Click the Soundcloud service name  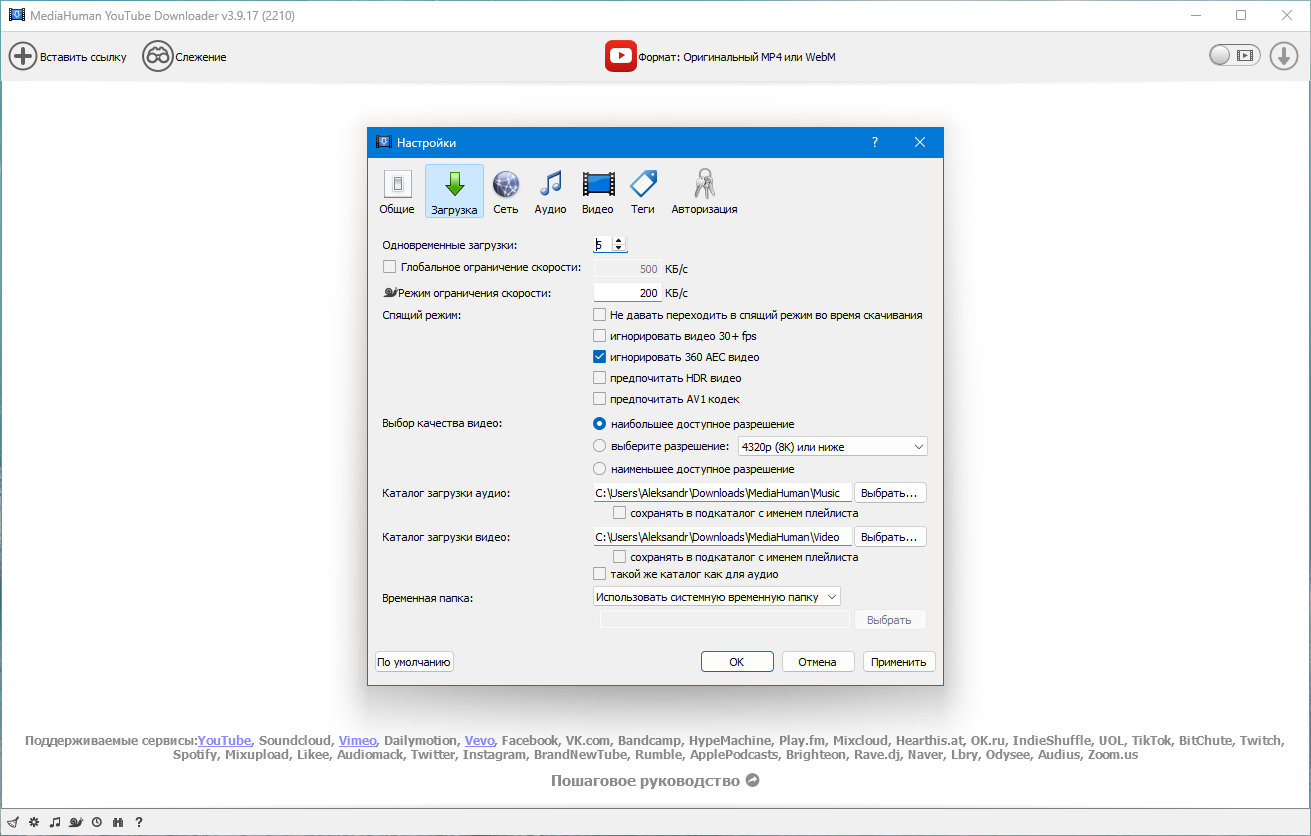295,741
